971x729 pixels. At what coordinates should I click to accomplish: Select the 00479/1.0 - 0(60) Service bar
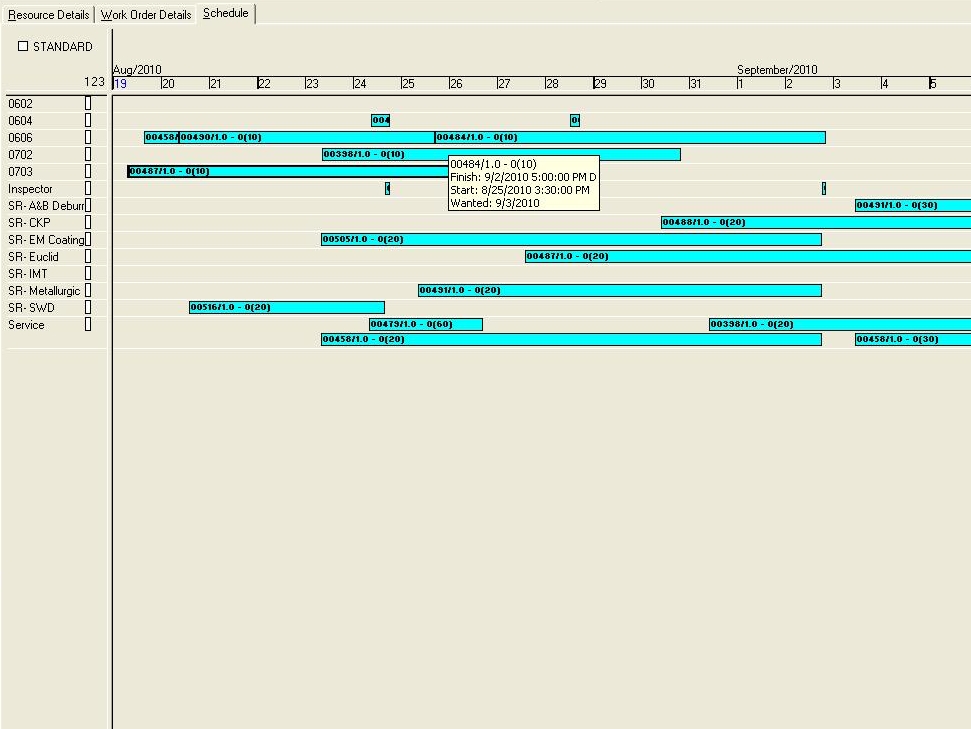425,325
